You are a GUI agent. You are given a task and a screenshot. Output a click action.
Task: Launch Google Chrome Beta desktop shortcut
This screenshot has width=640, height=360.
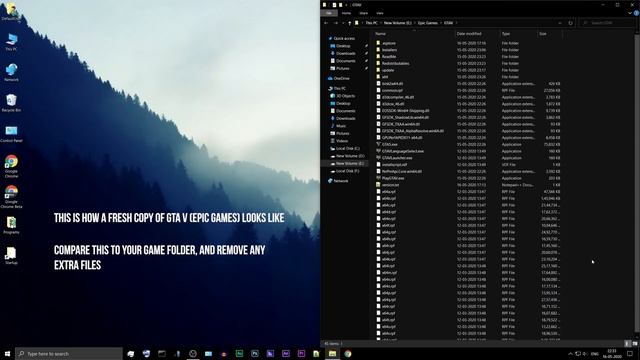pyautogui.click(x=11, y=197)
